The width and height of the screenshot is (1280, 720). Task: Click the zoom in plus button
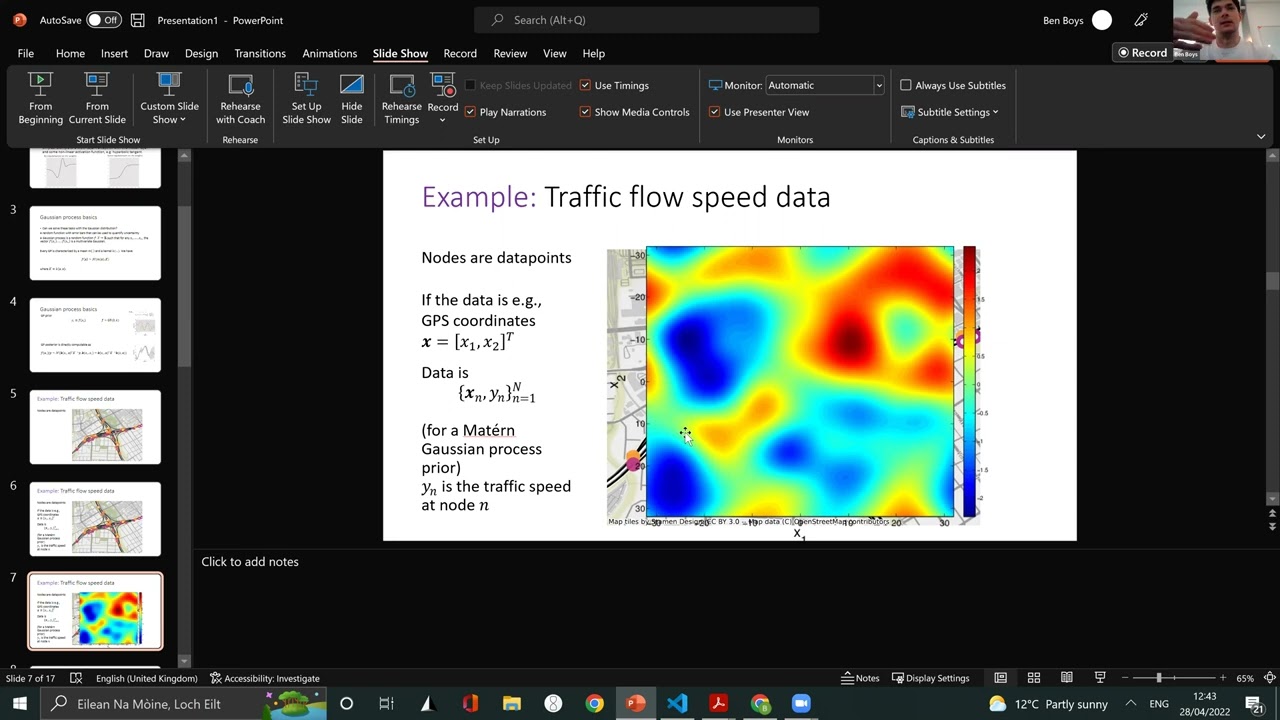1222,678
